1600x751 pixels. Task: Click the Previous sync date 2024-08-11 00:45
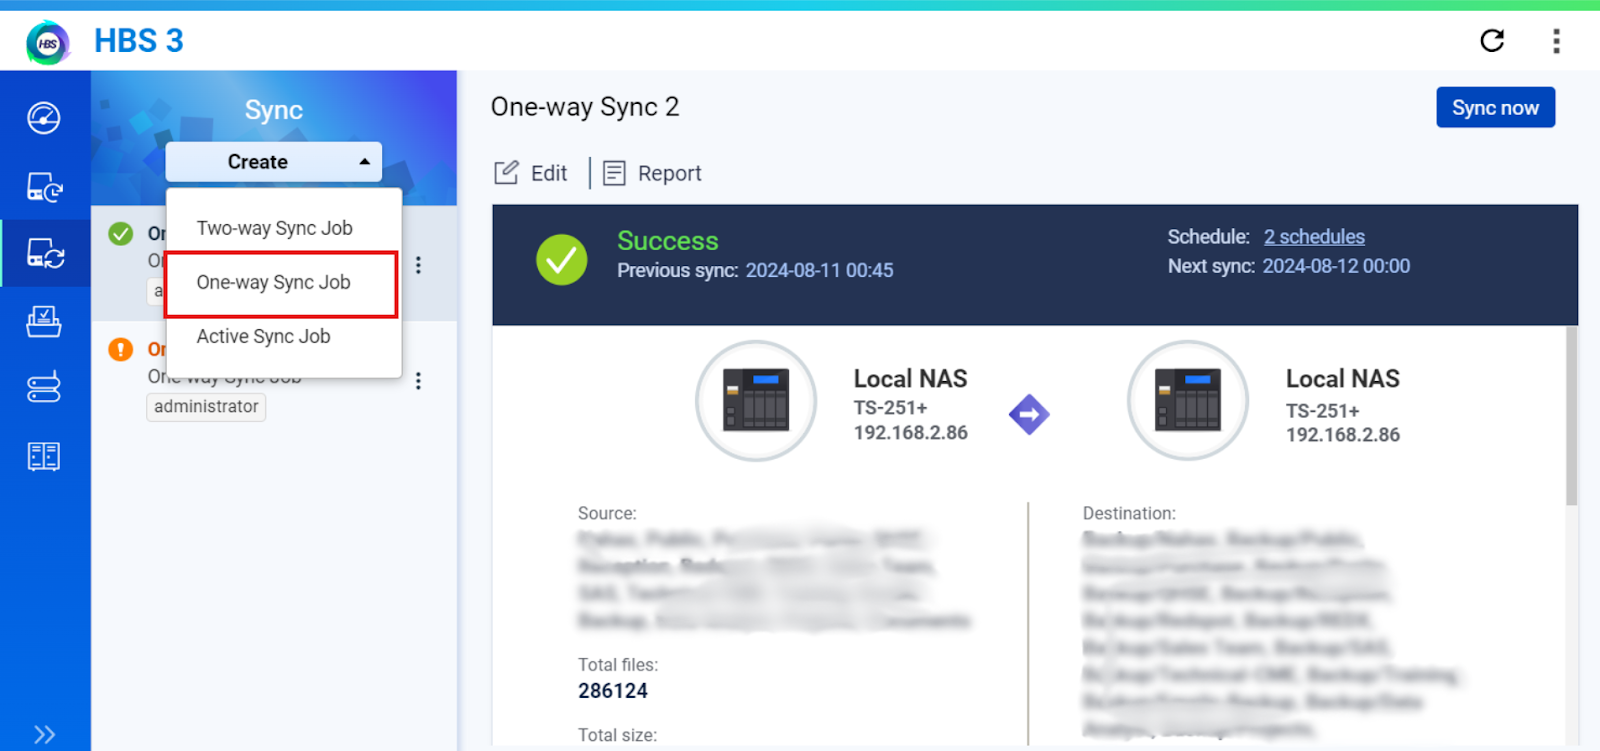click(819, 270)
